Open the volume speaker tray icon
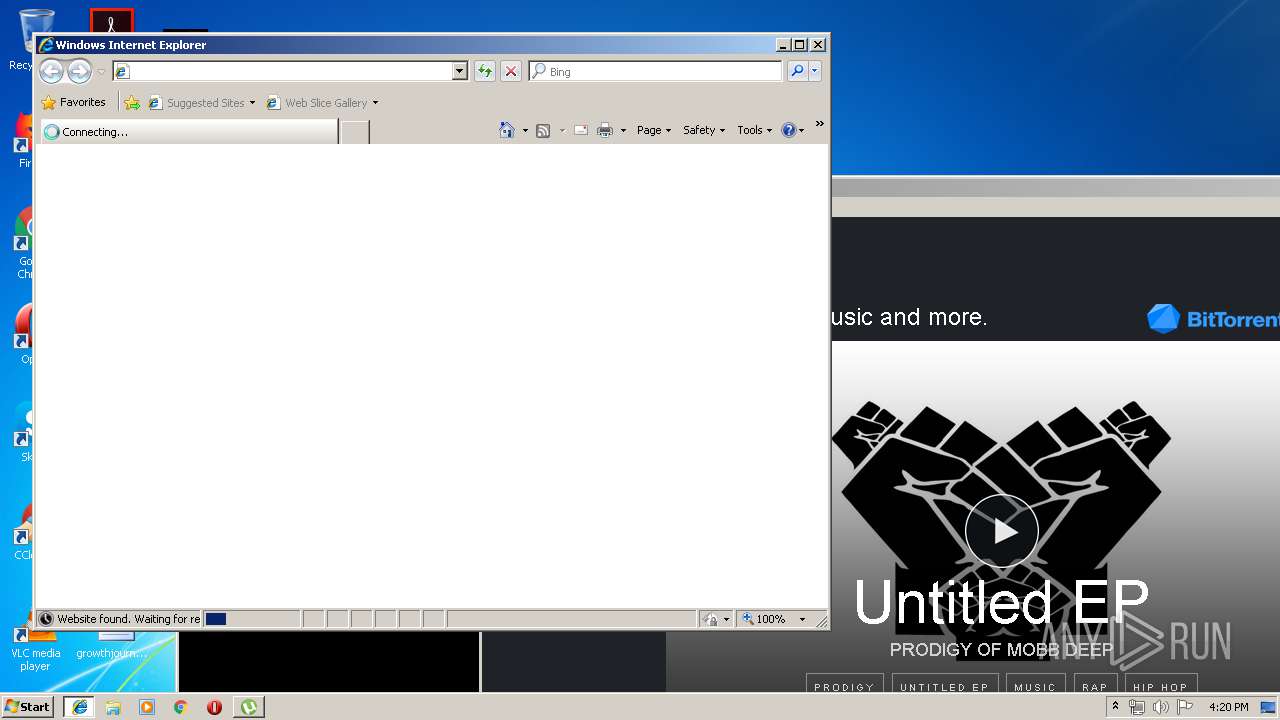This screenshot has height=720, width=1280. pos(1161,707)
